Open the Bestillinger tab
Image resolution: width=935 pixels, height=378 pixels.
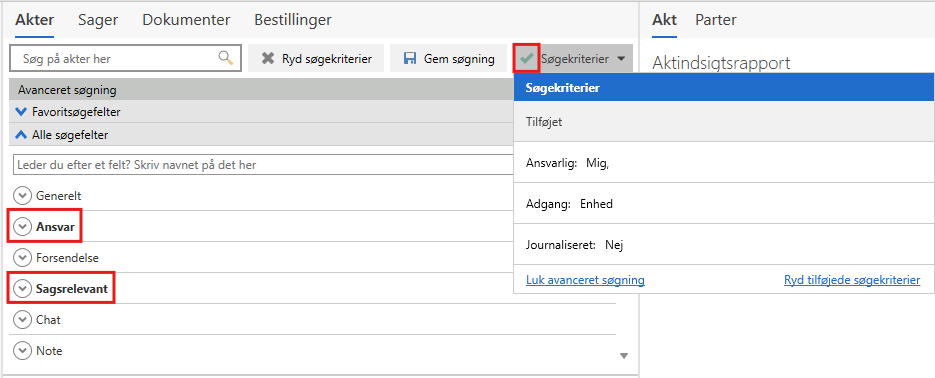point(293,20)
